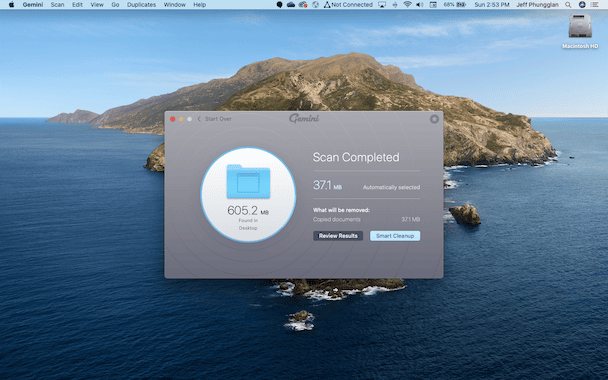608x380 pixels.
Task: Open the Siri icon in menu bar
Action: pos(582,5)
